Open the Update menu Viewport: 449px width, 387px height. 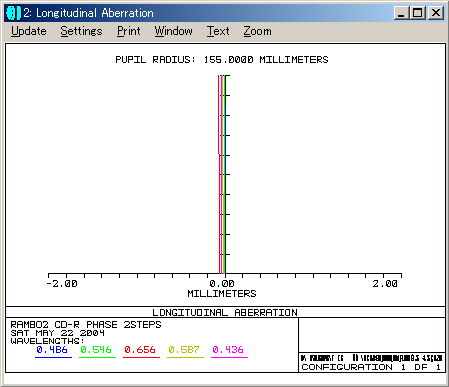tap(29, 31)
